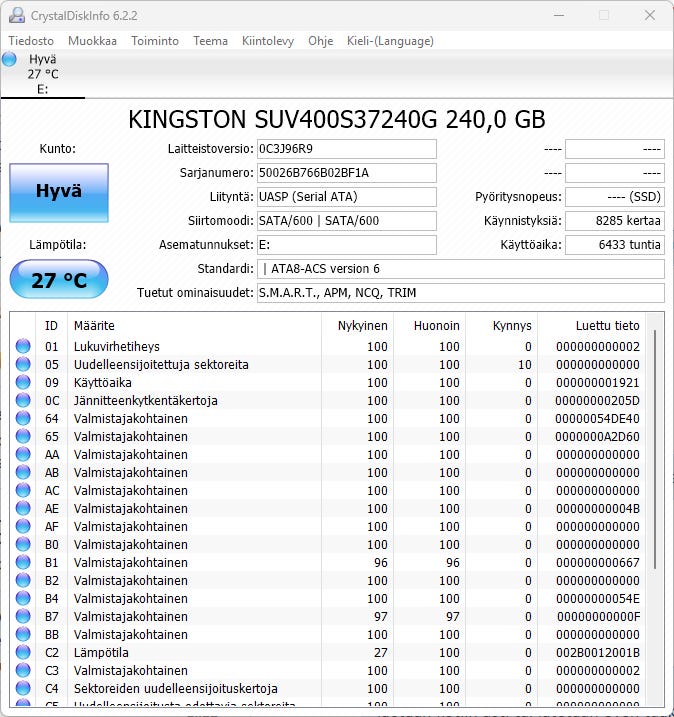
Task: Open the Teema menu
Action: tap(210, 41)
